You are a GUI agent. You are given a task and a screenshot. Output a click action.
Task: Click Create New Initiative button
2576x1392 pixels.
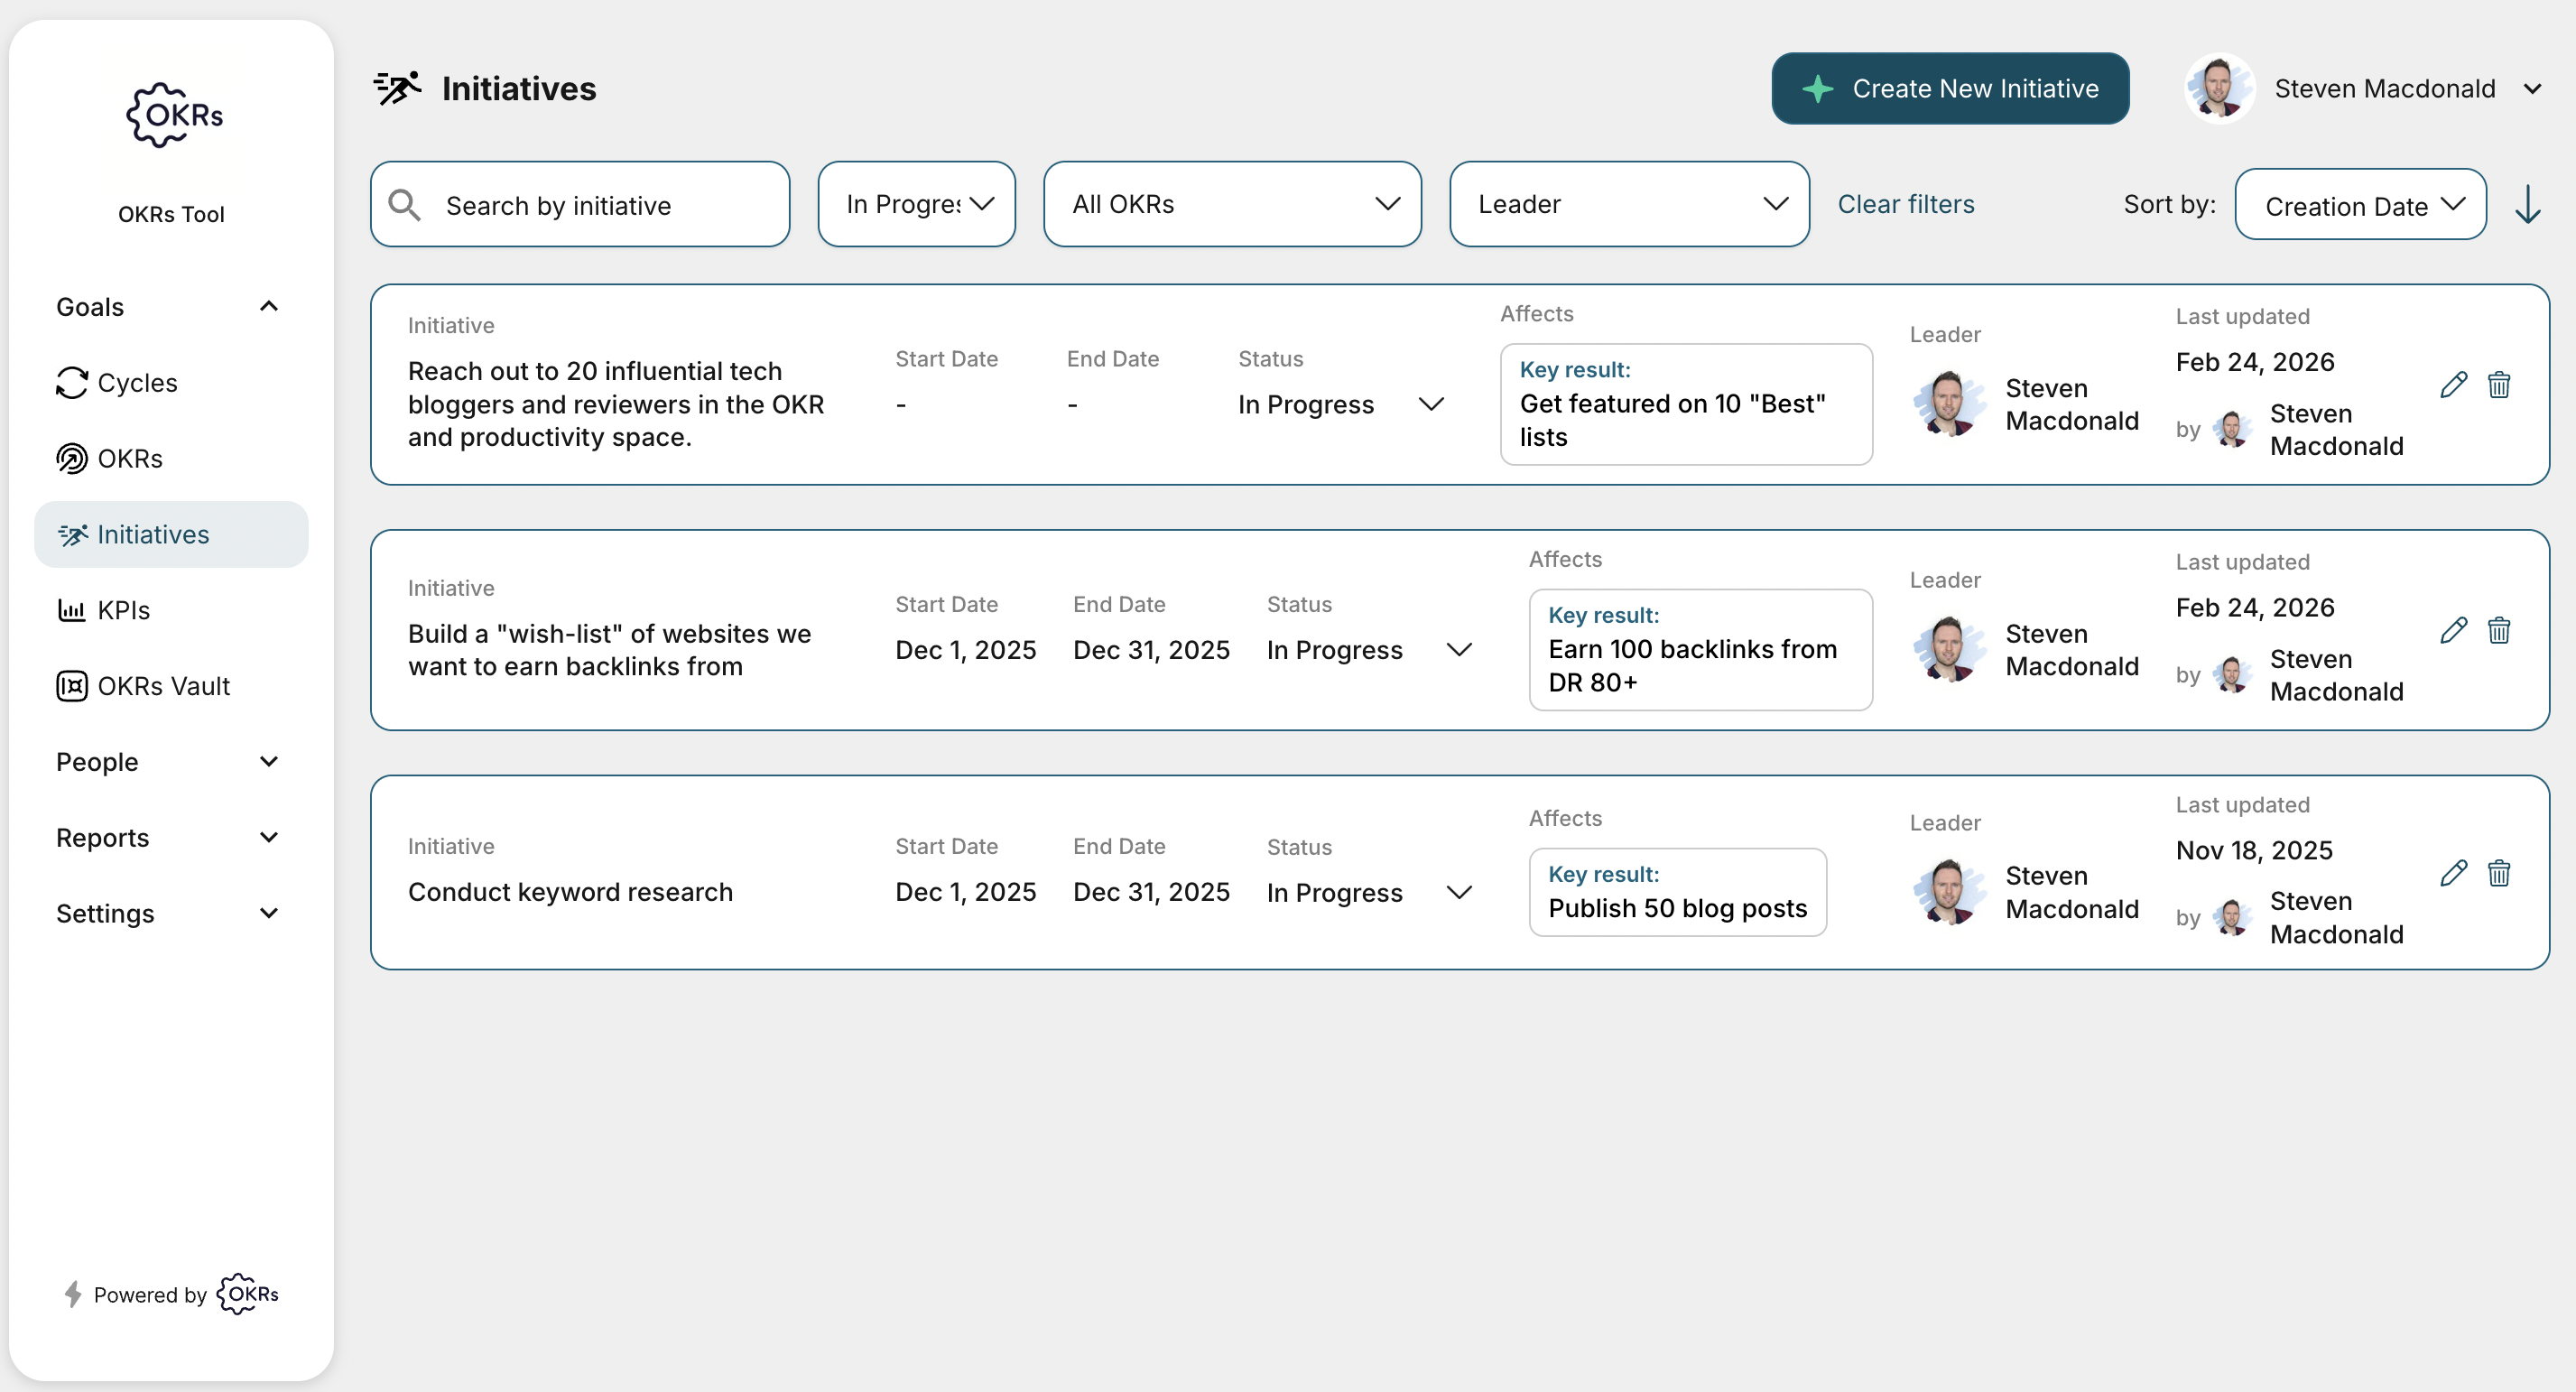(1949, 88)
